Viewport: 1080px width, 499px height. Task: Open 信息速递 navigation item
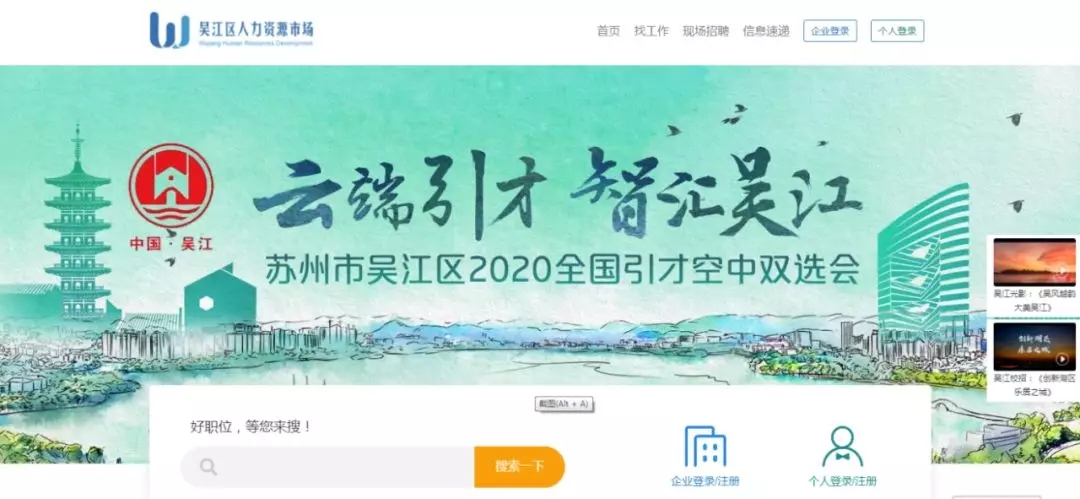766,31
